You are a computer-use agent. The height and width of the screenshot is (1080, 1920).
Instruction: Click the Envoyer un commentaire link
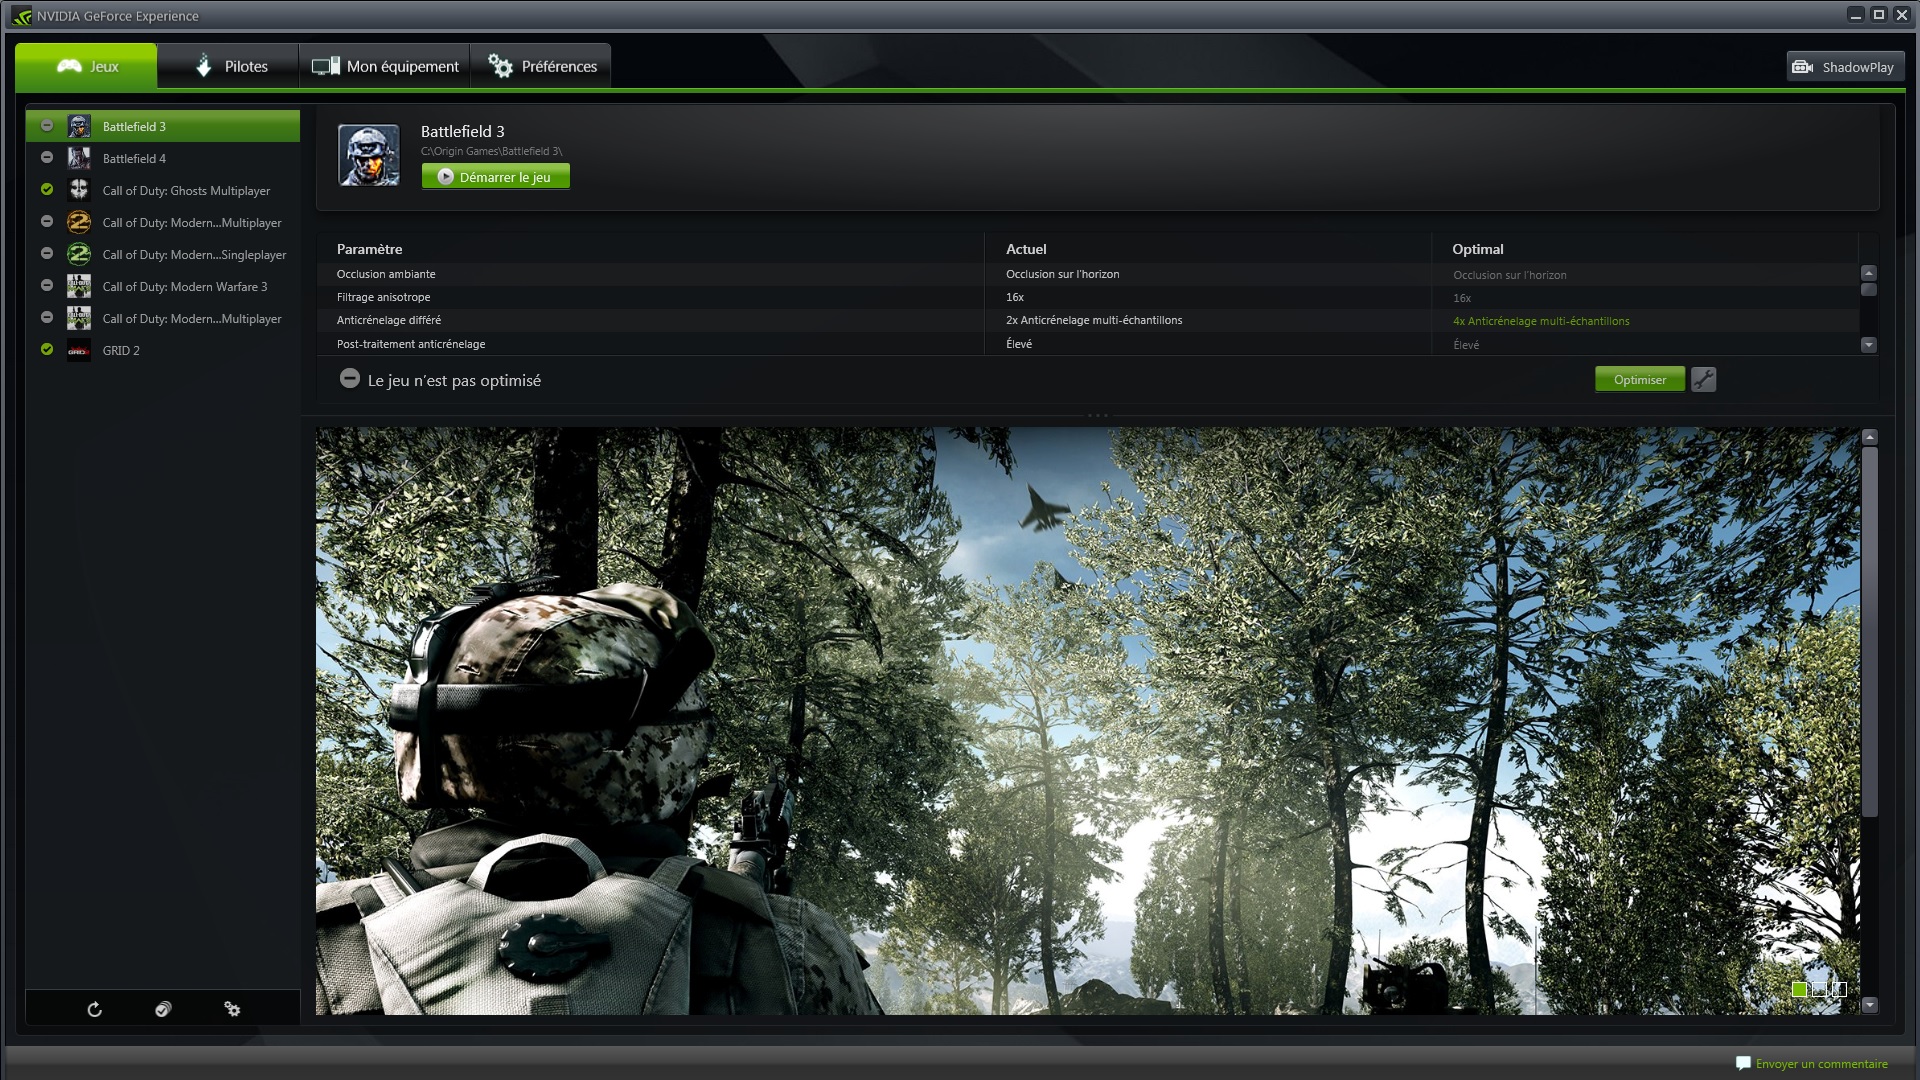[1822, 1064]
